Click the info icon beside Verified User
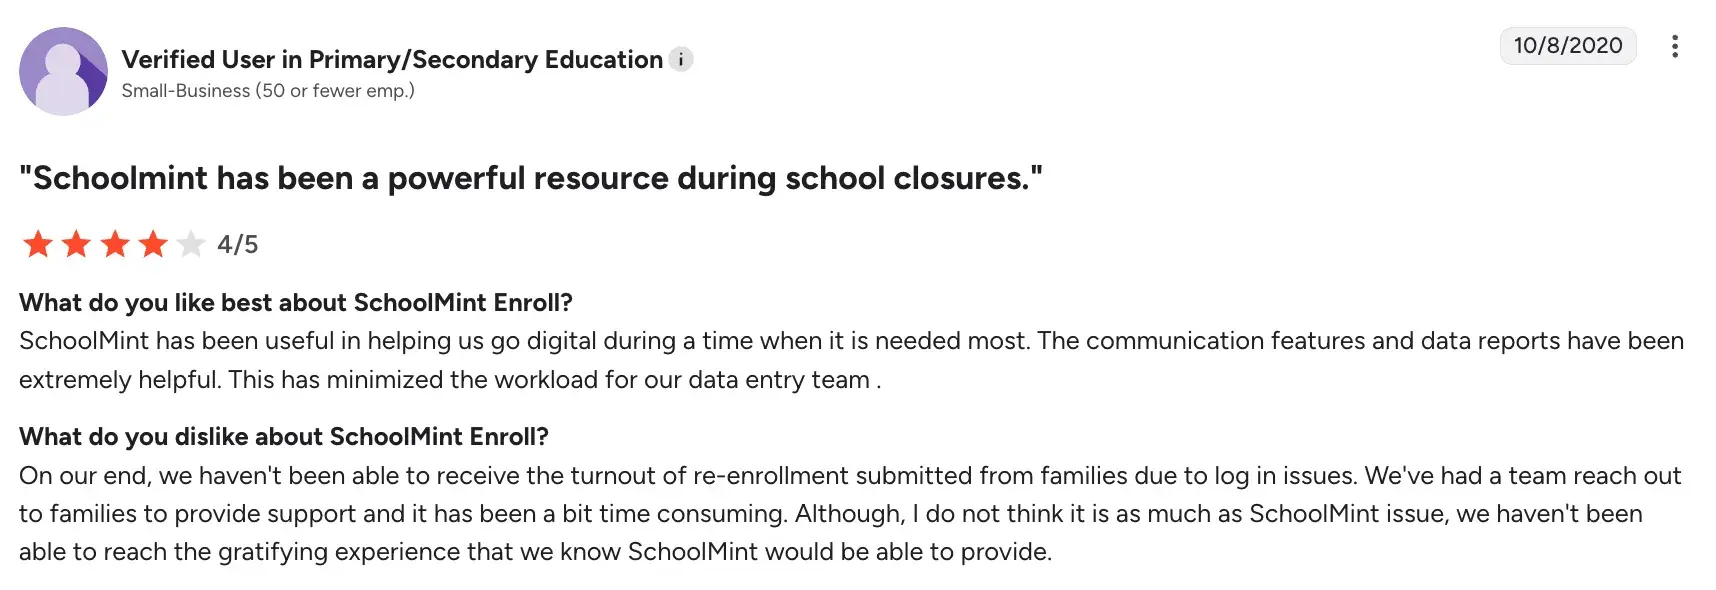Viewport: 1716px width, 590px height. pyautogui.click(x=681, y=60)
